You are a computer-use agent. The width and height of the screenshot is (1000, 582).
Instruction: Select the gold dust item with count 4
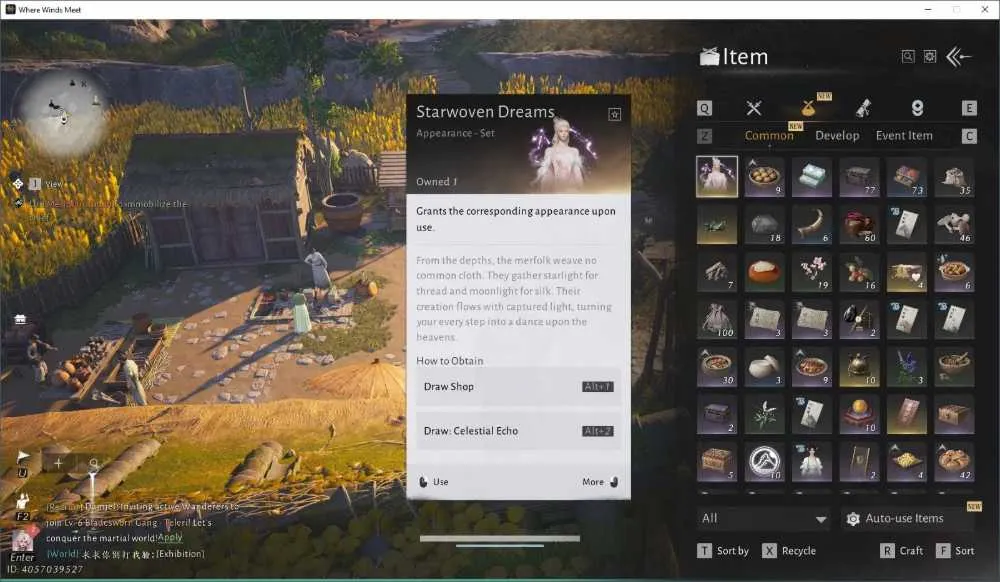click(x=906, y=461)
